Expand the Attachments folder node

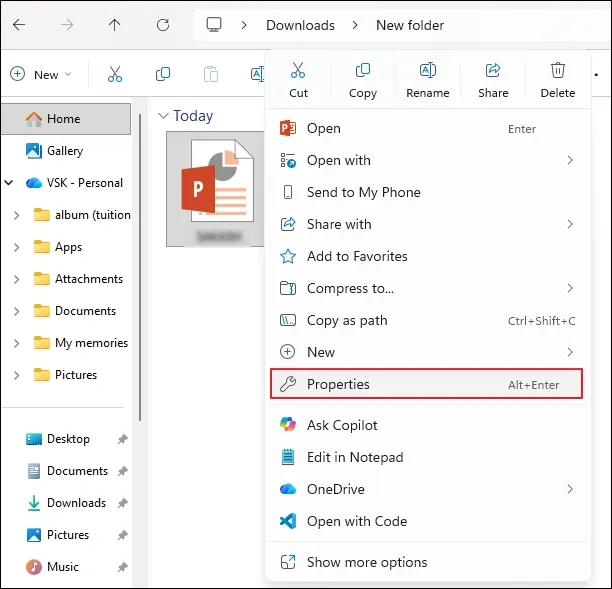pos(16,279)
